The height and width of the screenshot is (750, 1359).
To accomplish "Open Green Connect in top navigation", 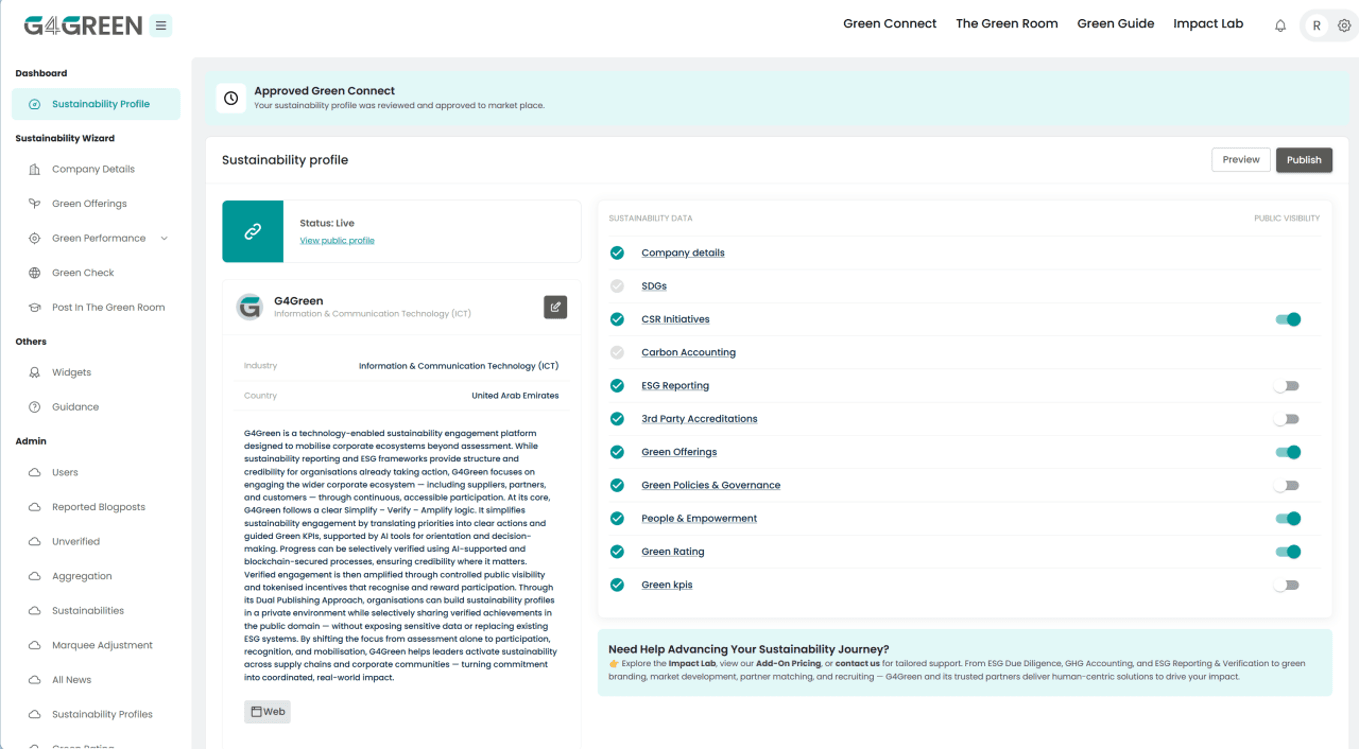I will 890,24.
